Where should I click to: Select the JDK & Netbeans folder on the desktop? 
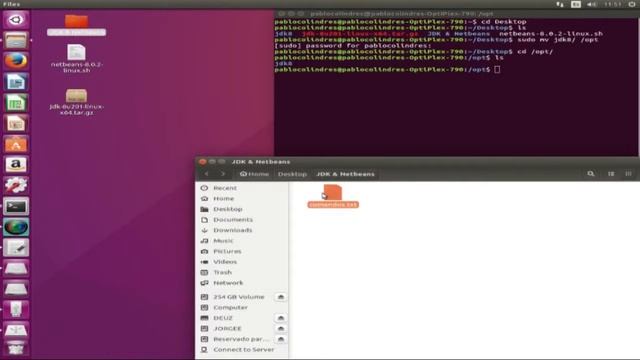[x=76, y=24]
